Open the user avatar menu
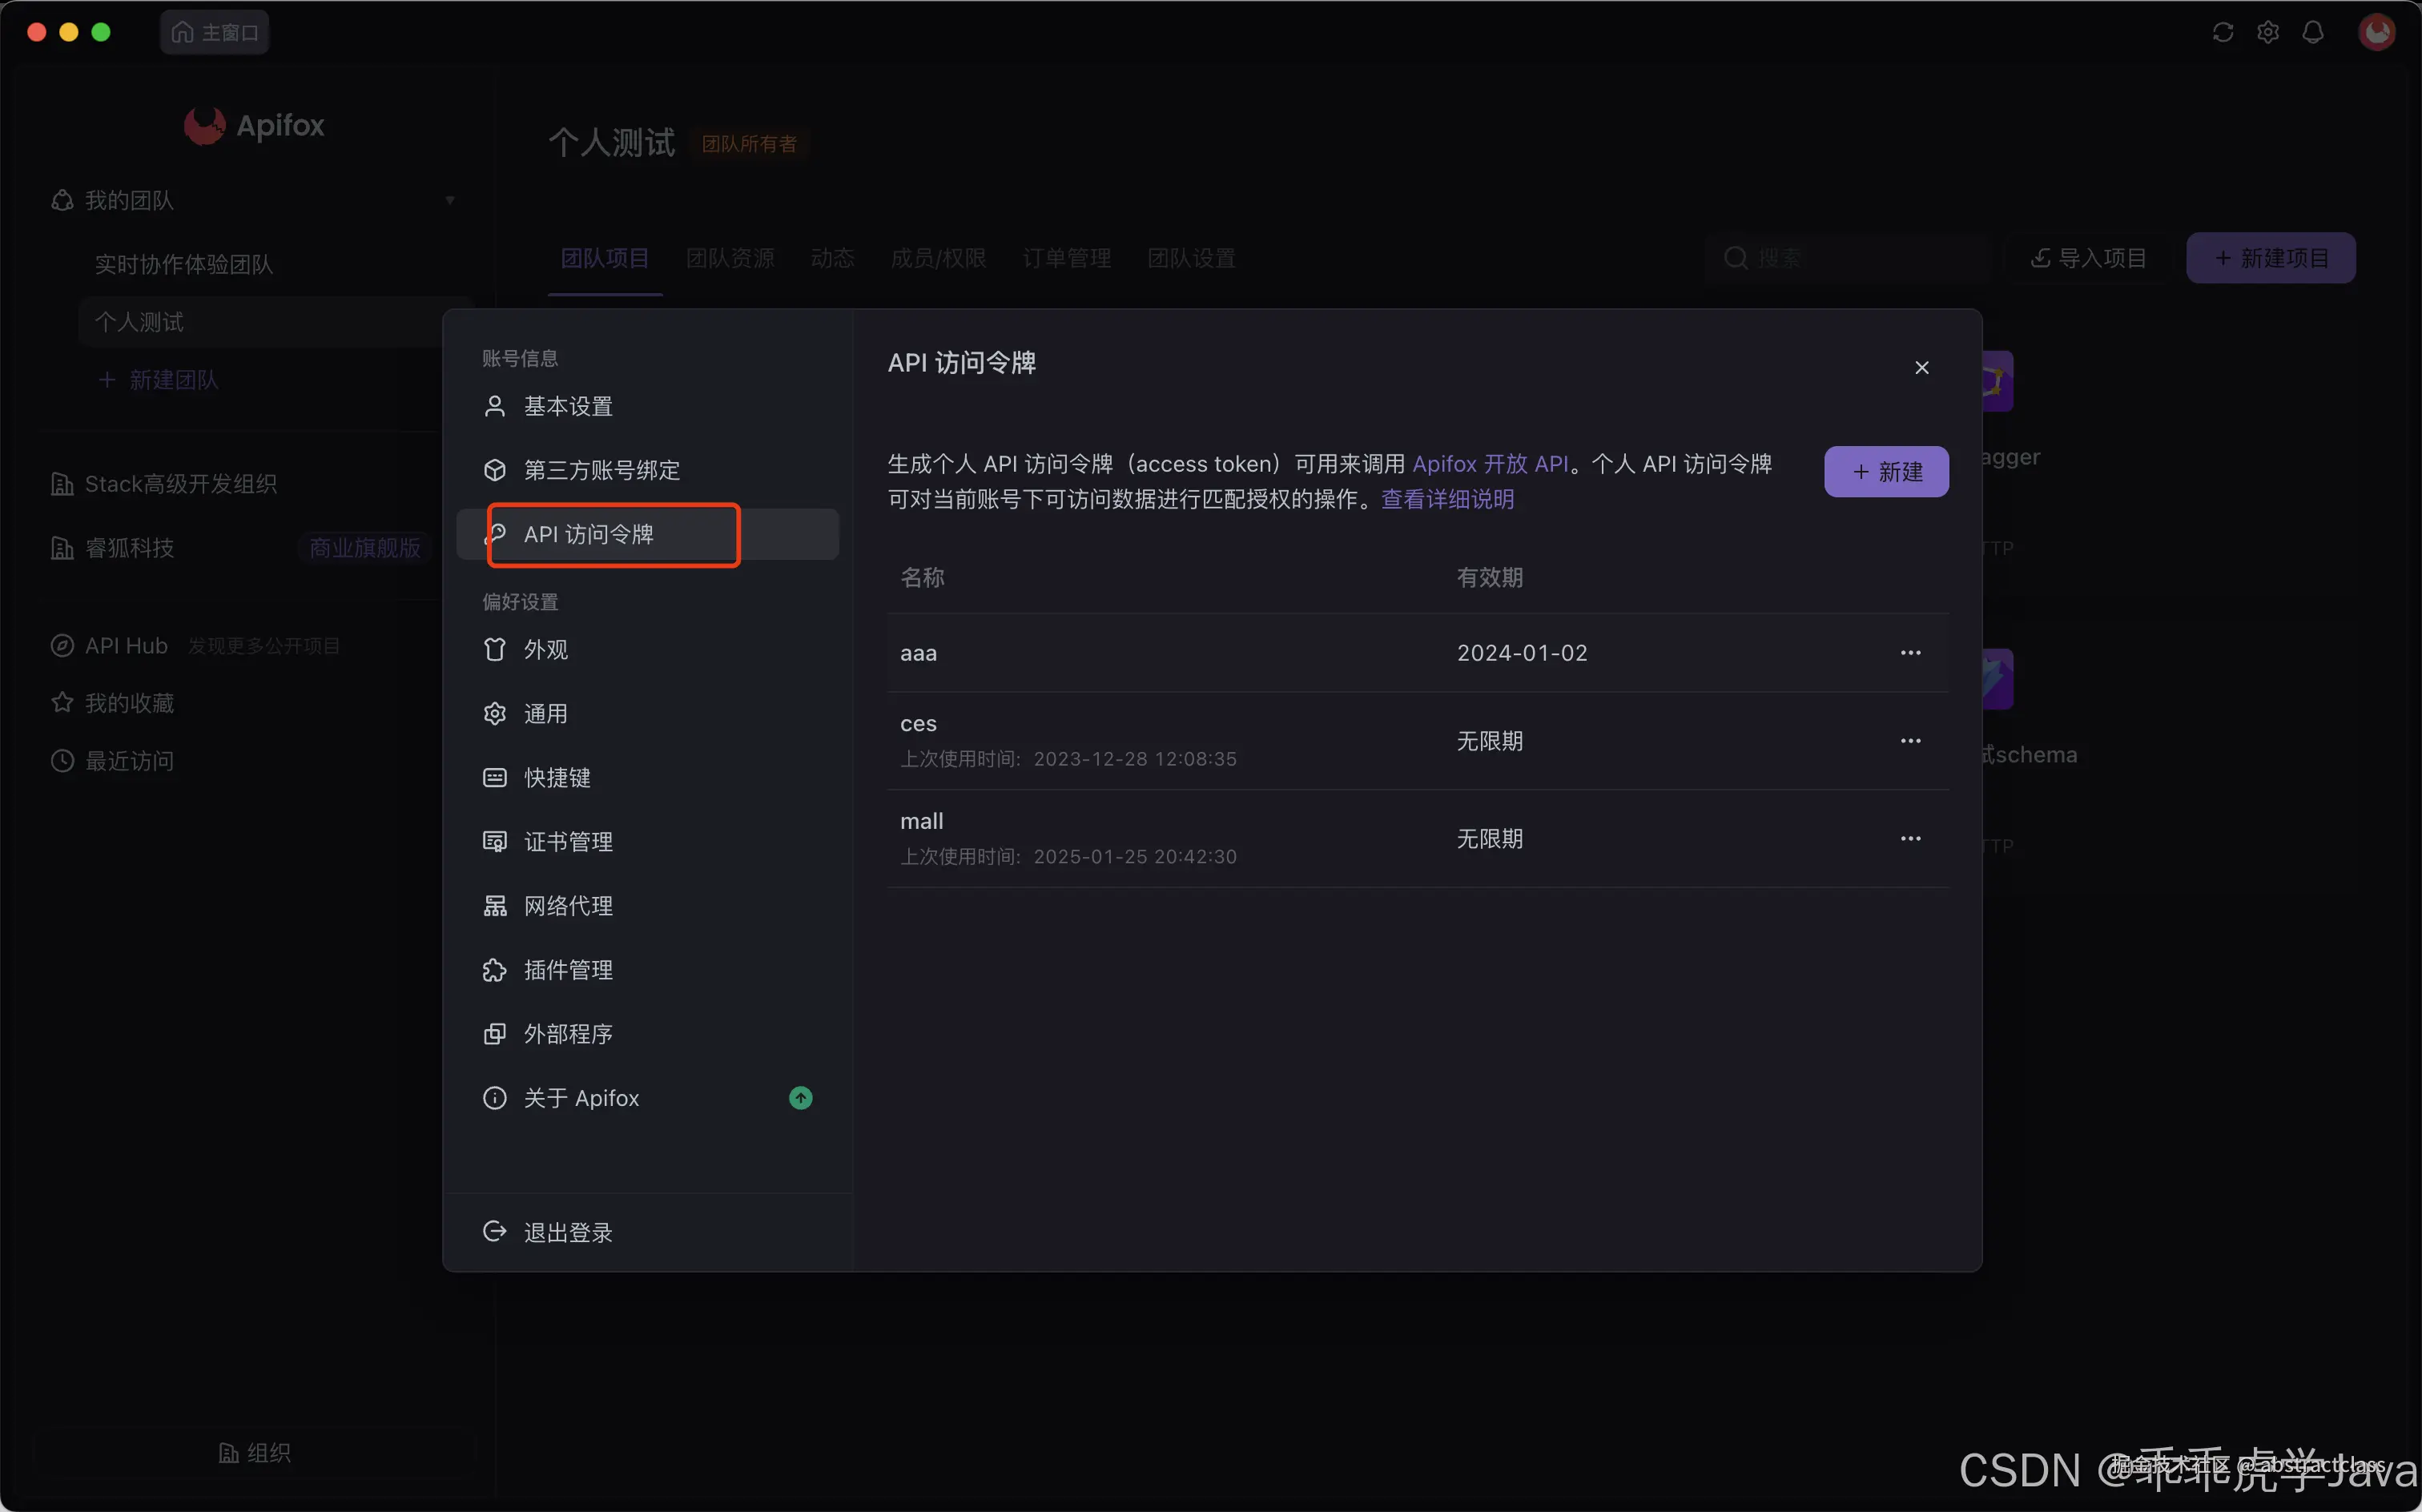This screenshot has height=1512, width=2422. pyautogui.click(x=2378, y=31)
